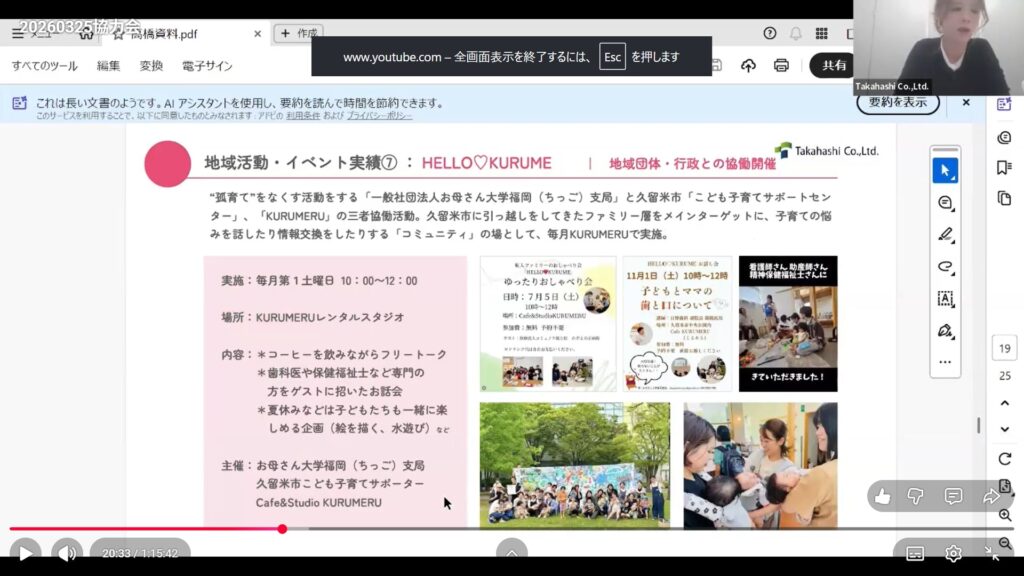Select the arrow selection tool

click(x=945, y=171)
